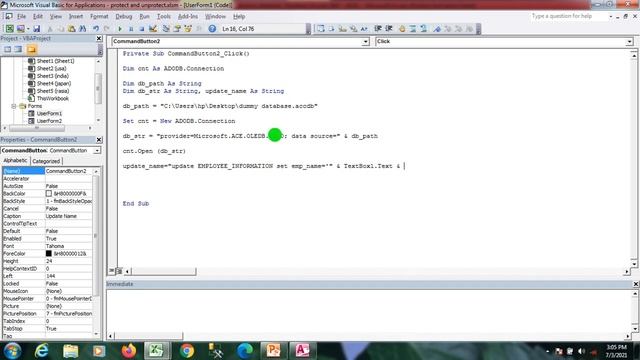
Task: Click the Paste toolbar icon
Action: [72, 29]
